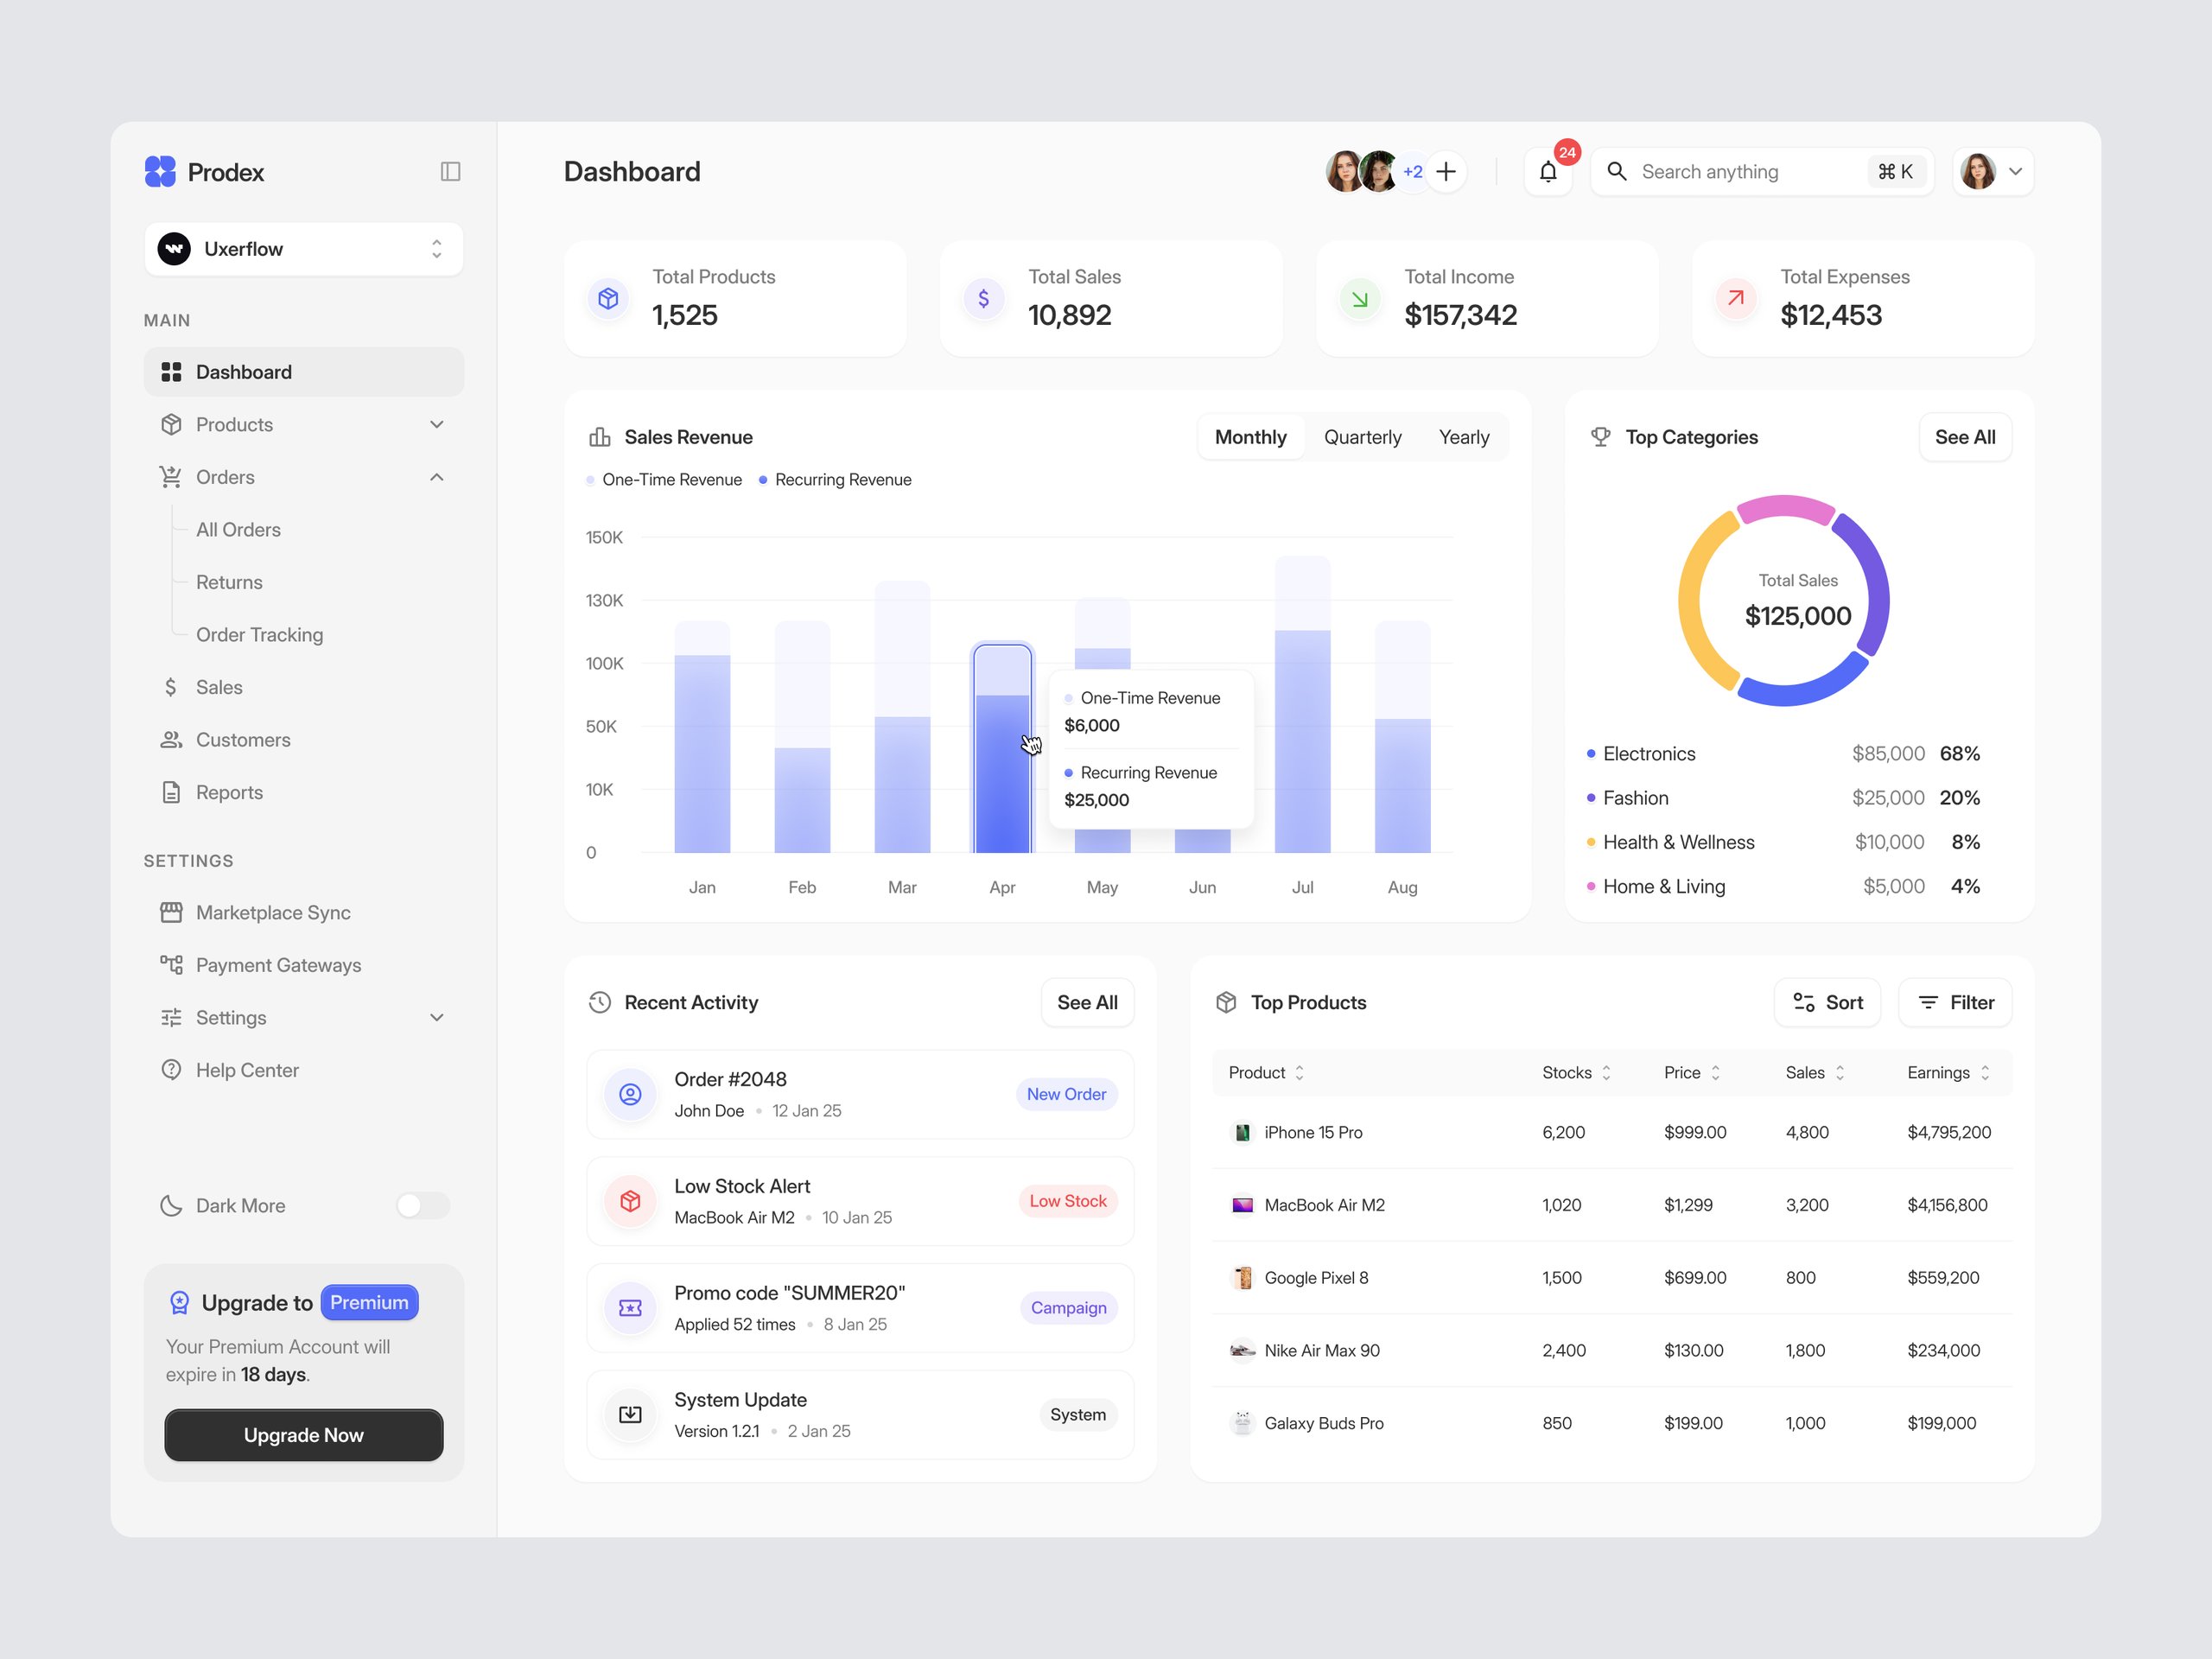Open the Uxerflow workspace switcher
The image size is (2212, 1659).
pos(303,248)
